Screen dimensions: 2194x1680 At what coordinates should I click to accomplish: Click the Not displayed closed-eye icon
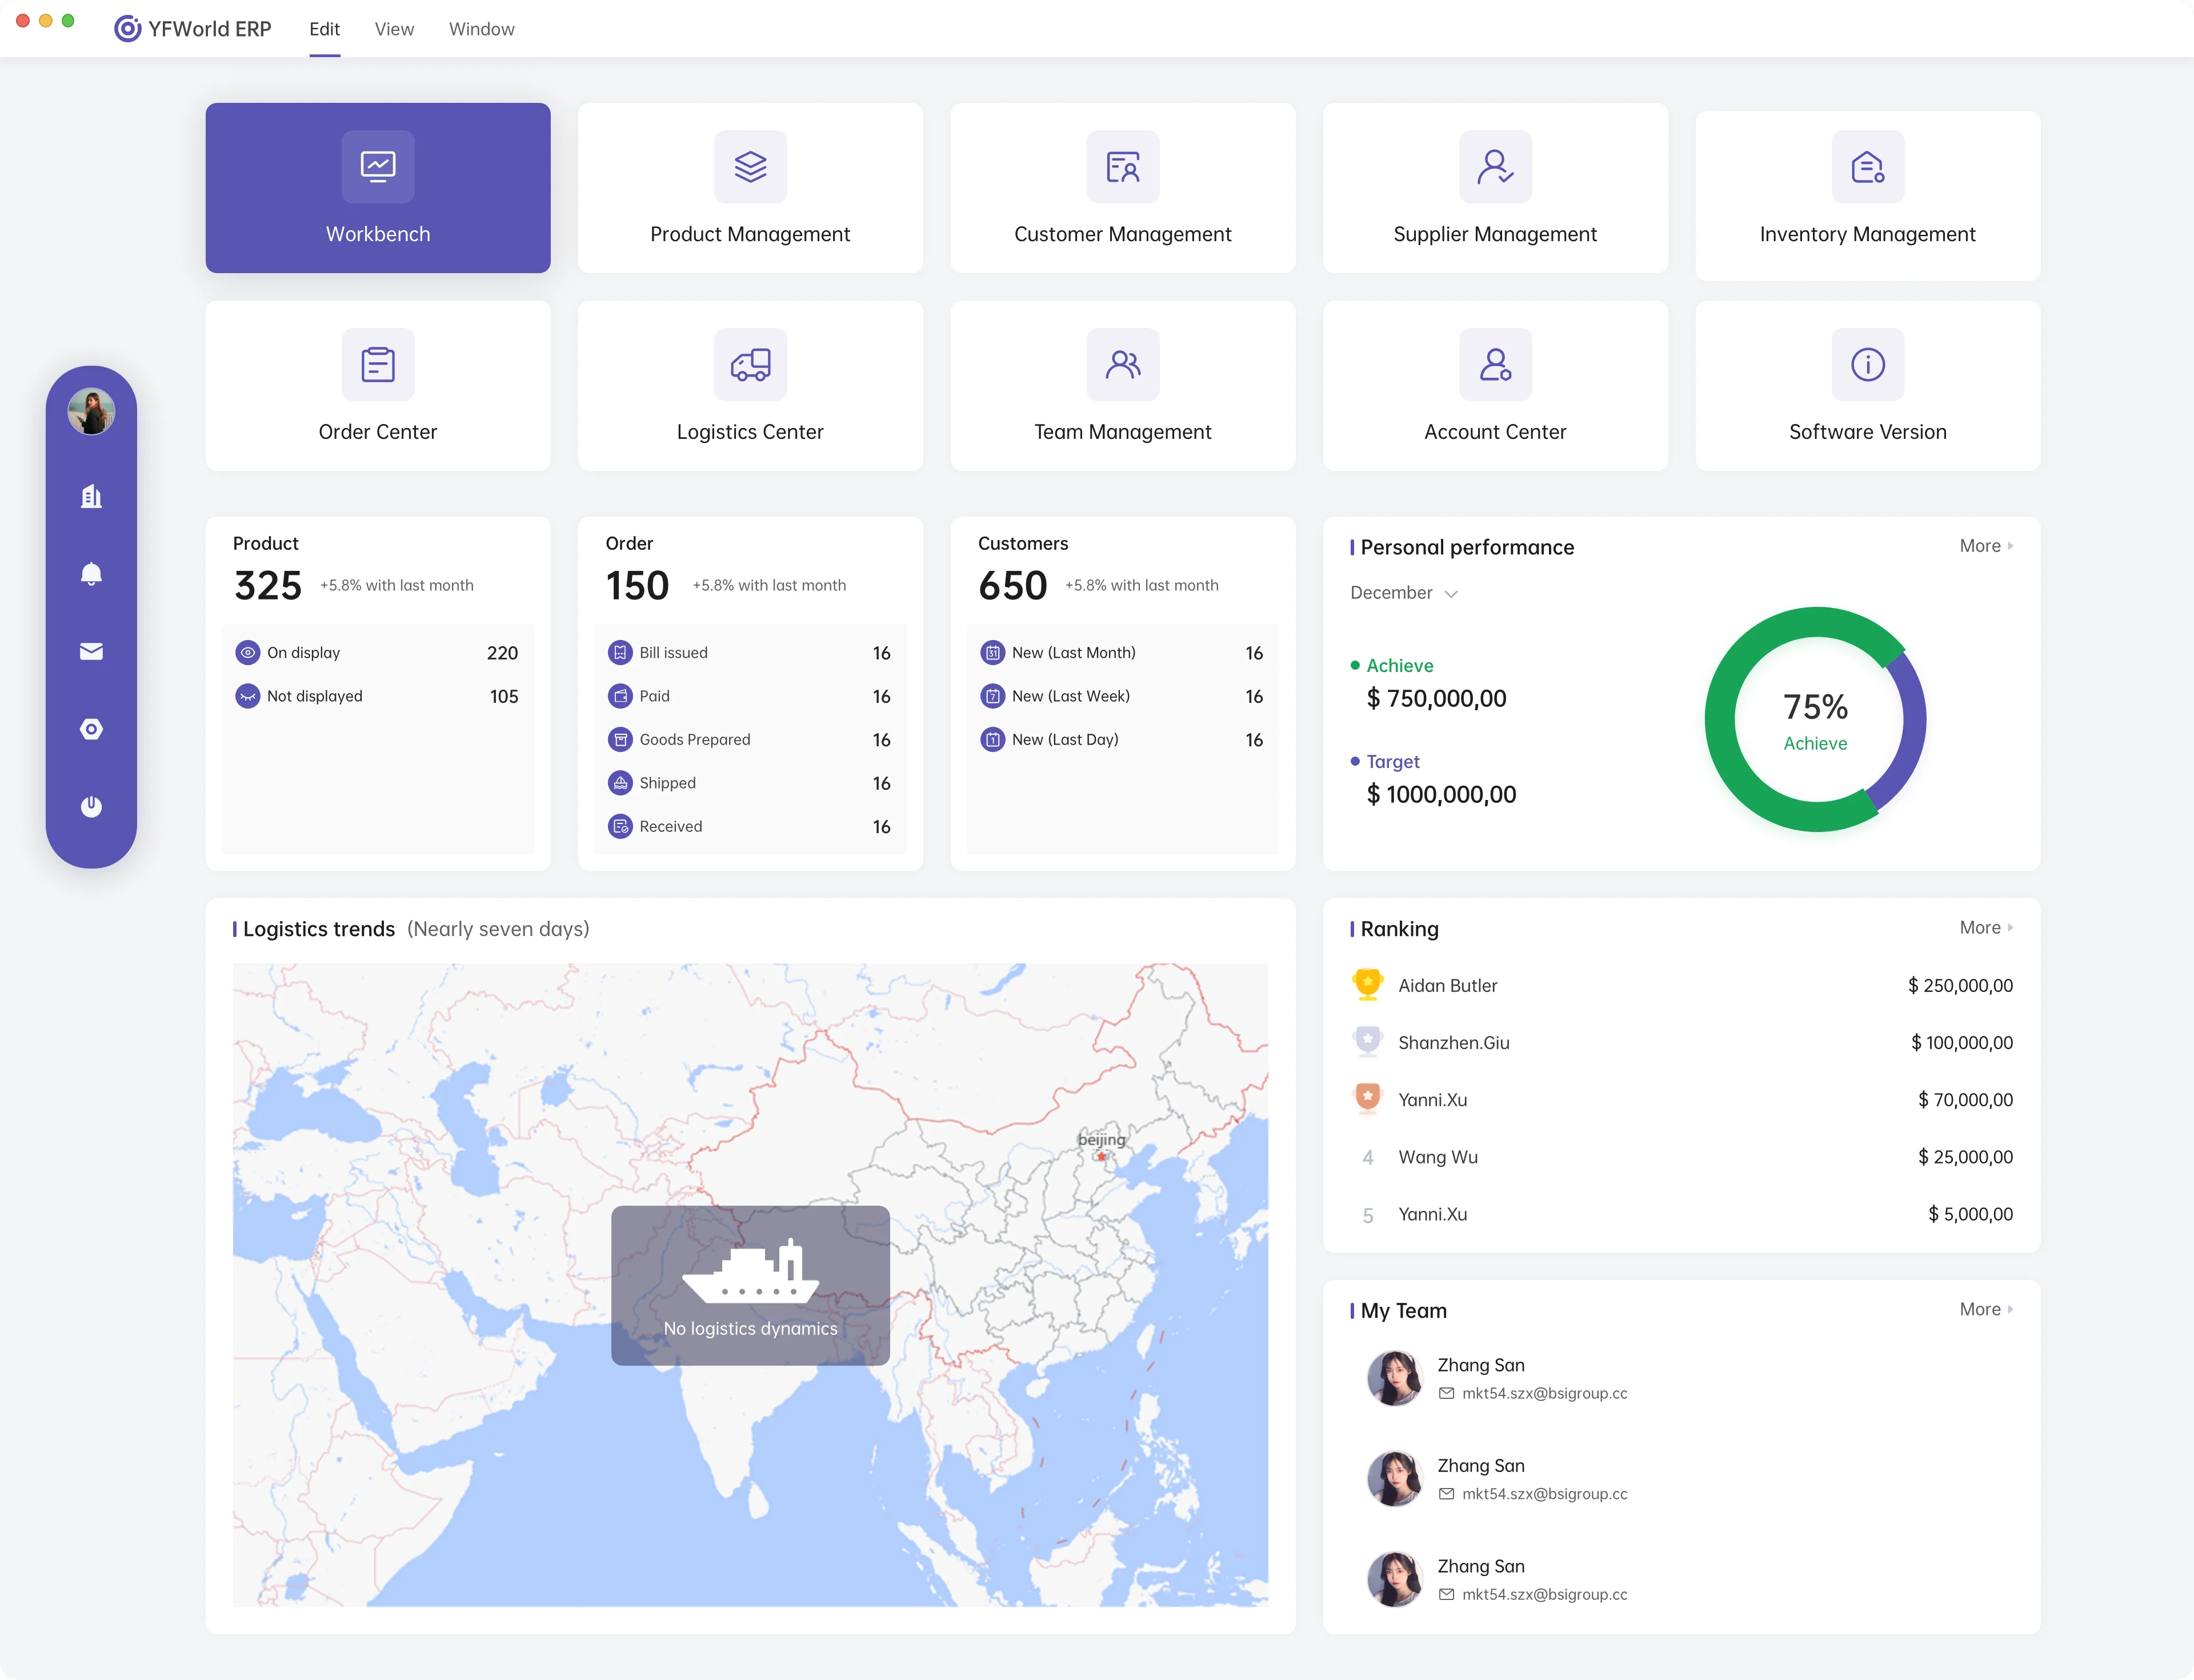coord(247,696)
